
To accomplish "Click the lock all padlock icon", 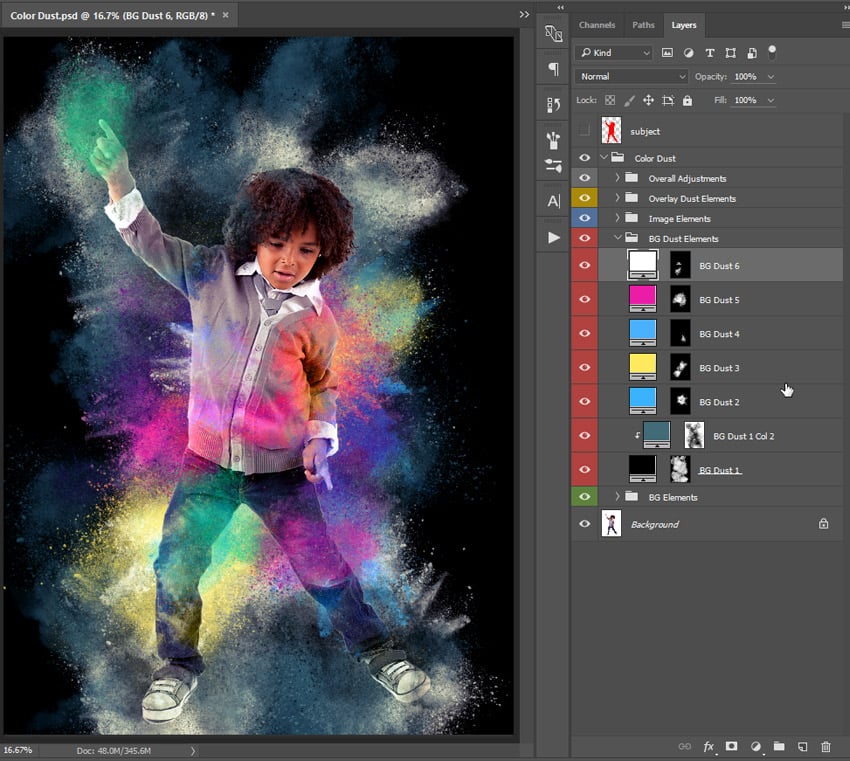I will 687,100.
